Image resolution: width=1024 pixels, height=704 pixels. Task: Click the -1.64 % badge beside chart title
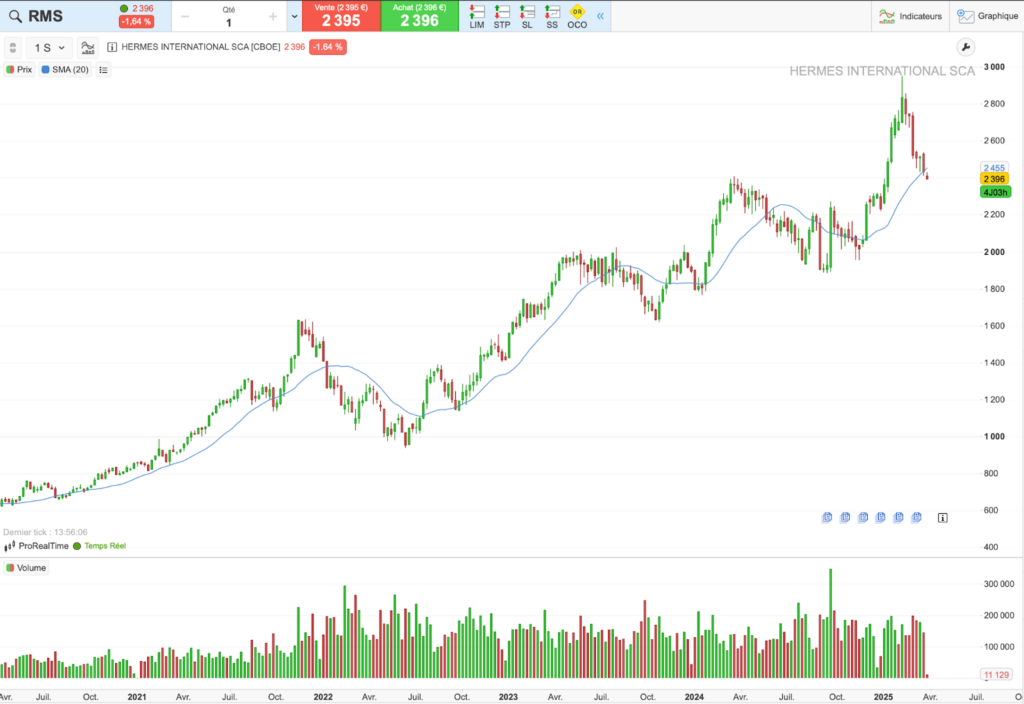(328, 47)
